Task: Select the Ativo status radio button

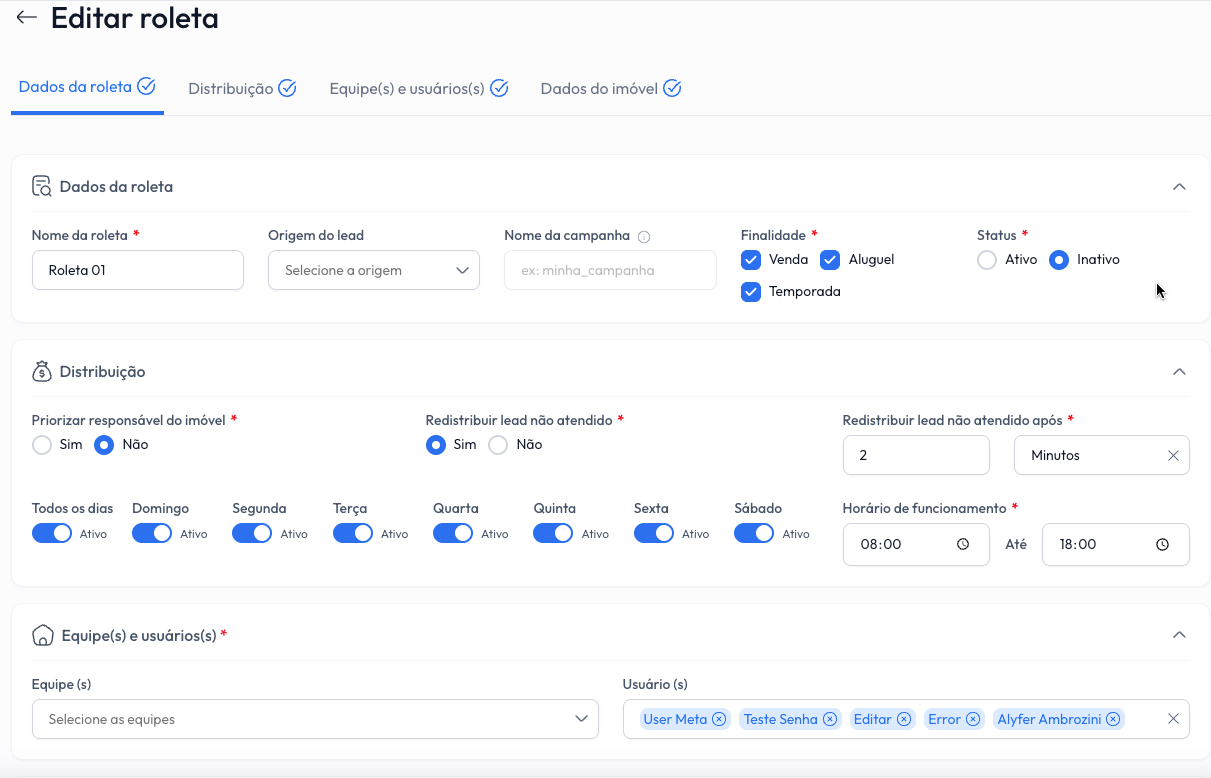Action: [x=987, y=260]
